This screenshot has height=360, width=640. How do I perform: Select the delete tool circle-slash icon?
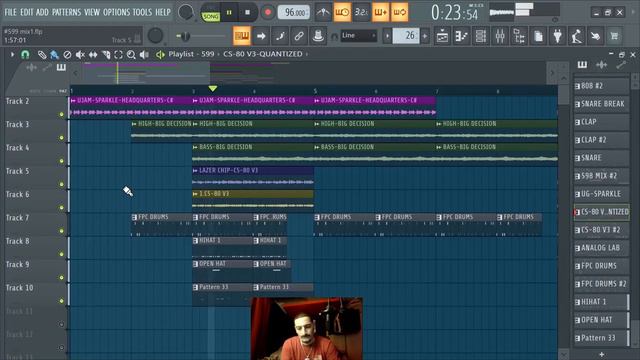pos(67,54)
